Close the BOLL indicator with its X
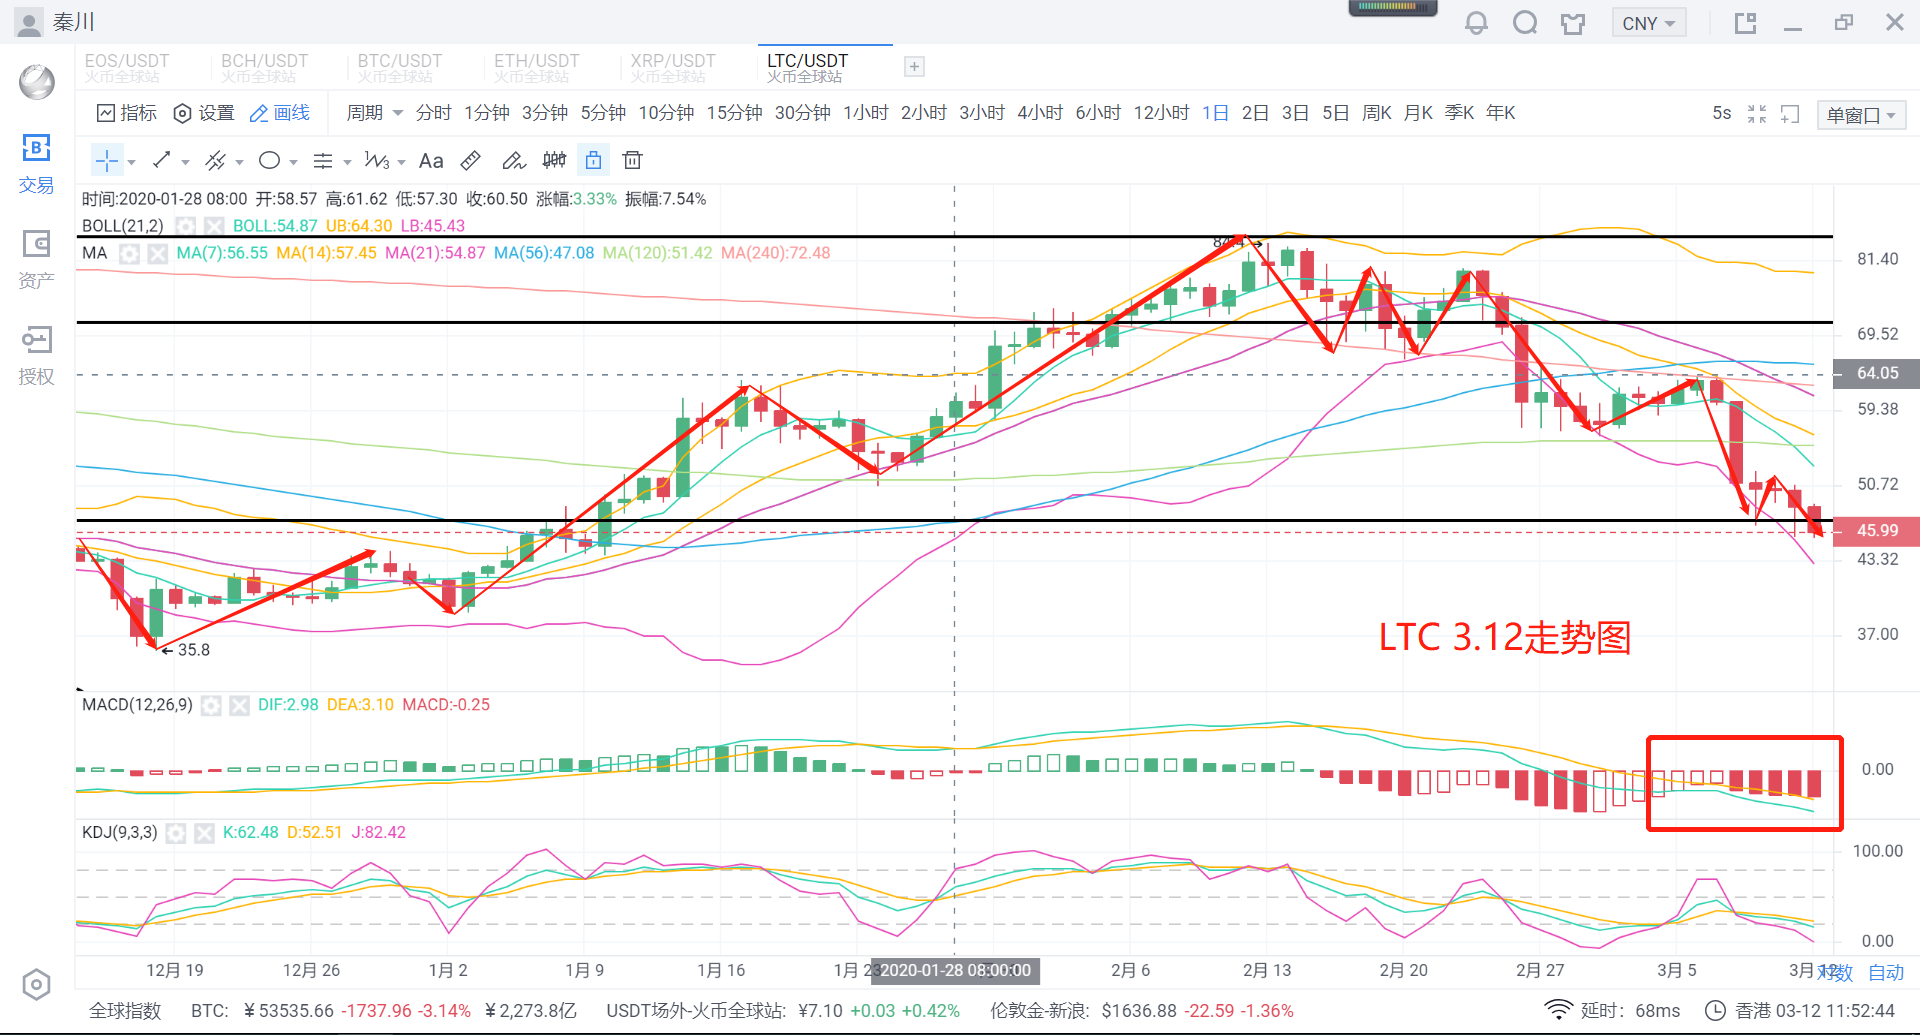 pos(214,226)
